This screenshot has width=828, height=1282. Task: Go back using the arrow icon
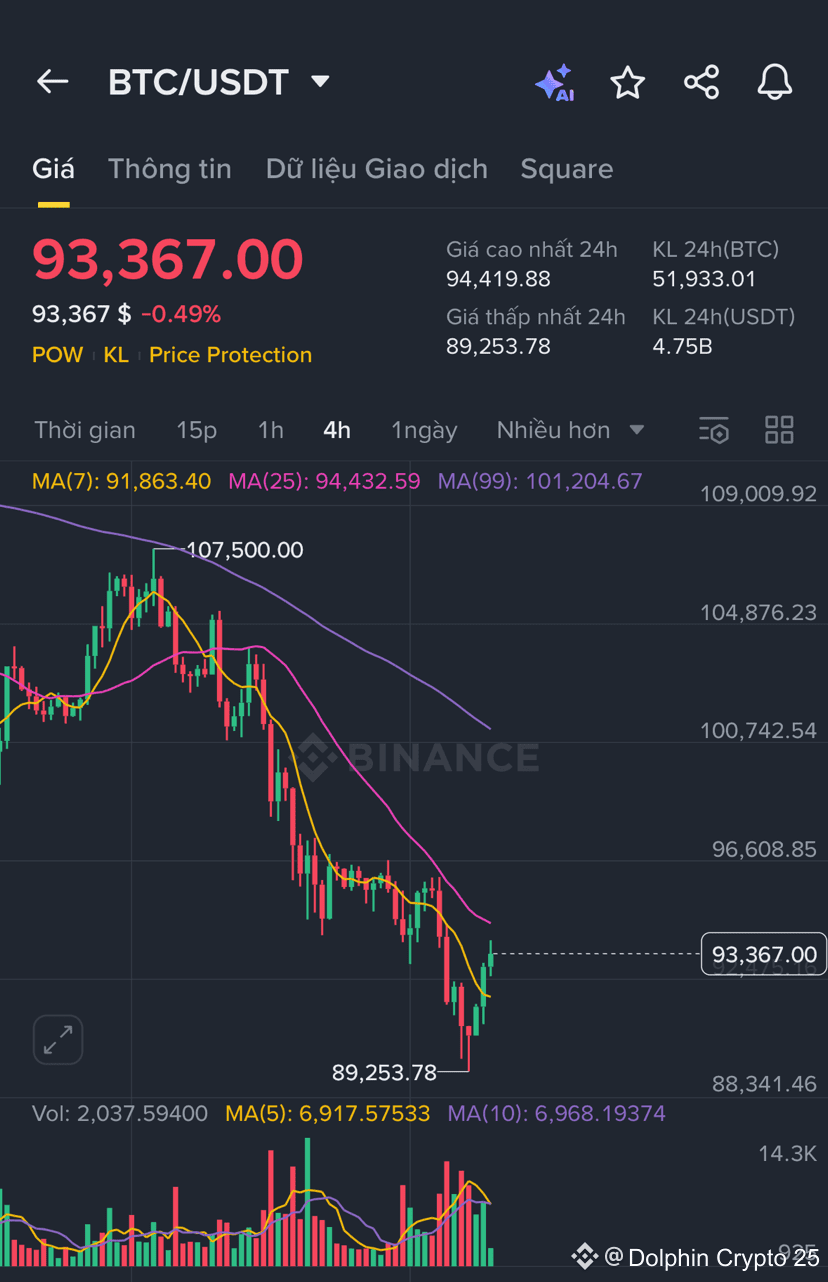tap(52, 82)
